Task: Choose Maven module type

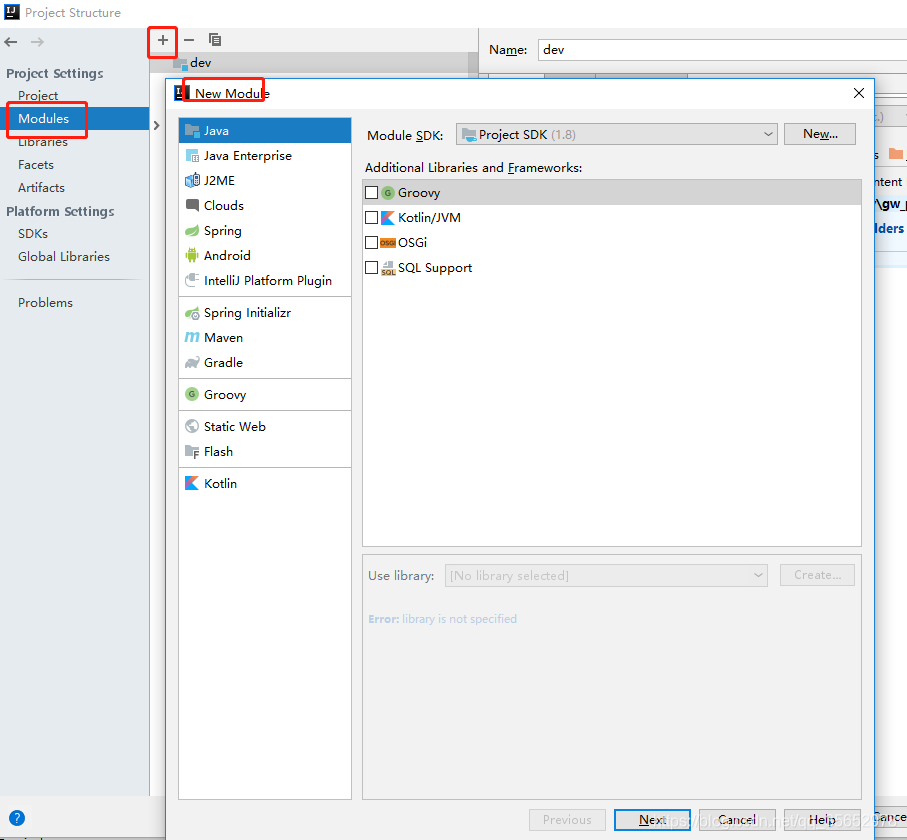Action: click(265, 337)
